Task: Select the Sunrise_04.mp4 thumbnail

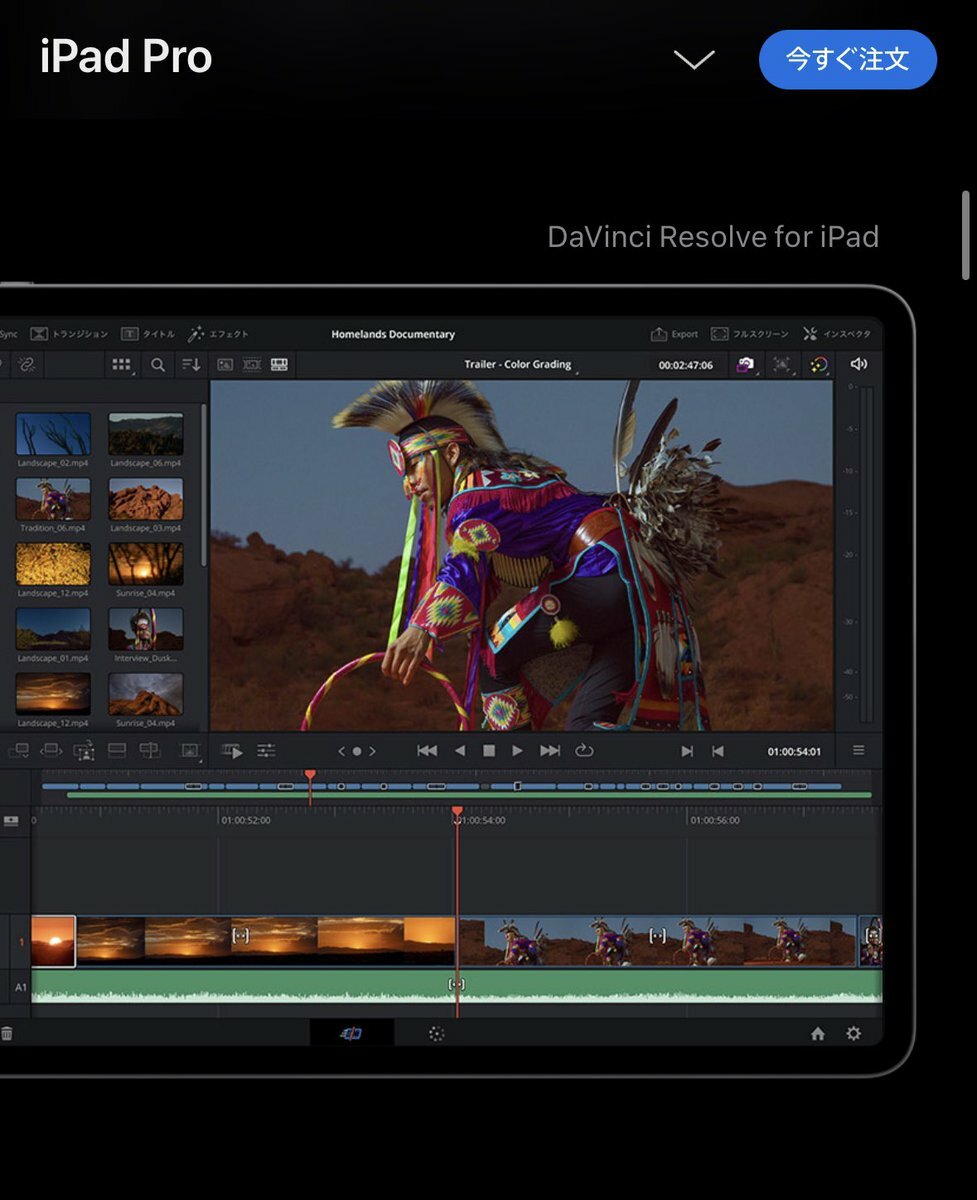Action: point(146,564)
